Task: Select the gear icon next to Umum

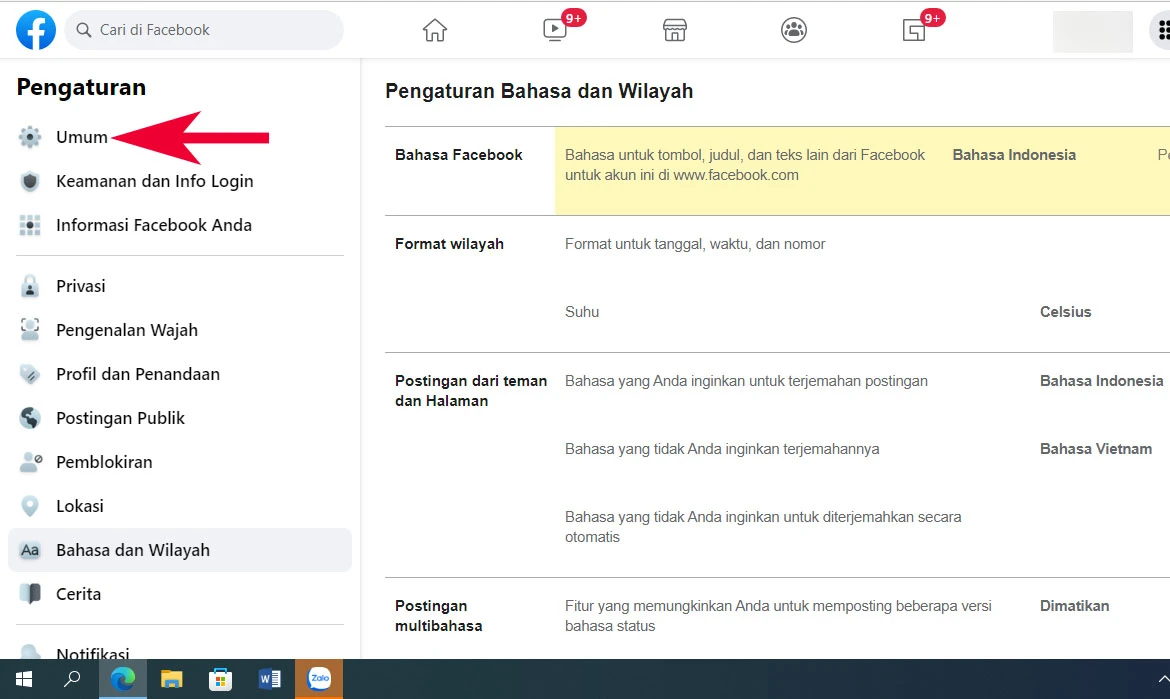Action: click(x=29, y=137)
